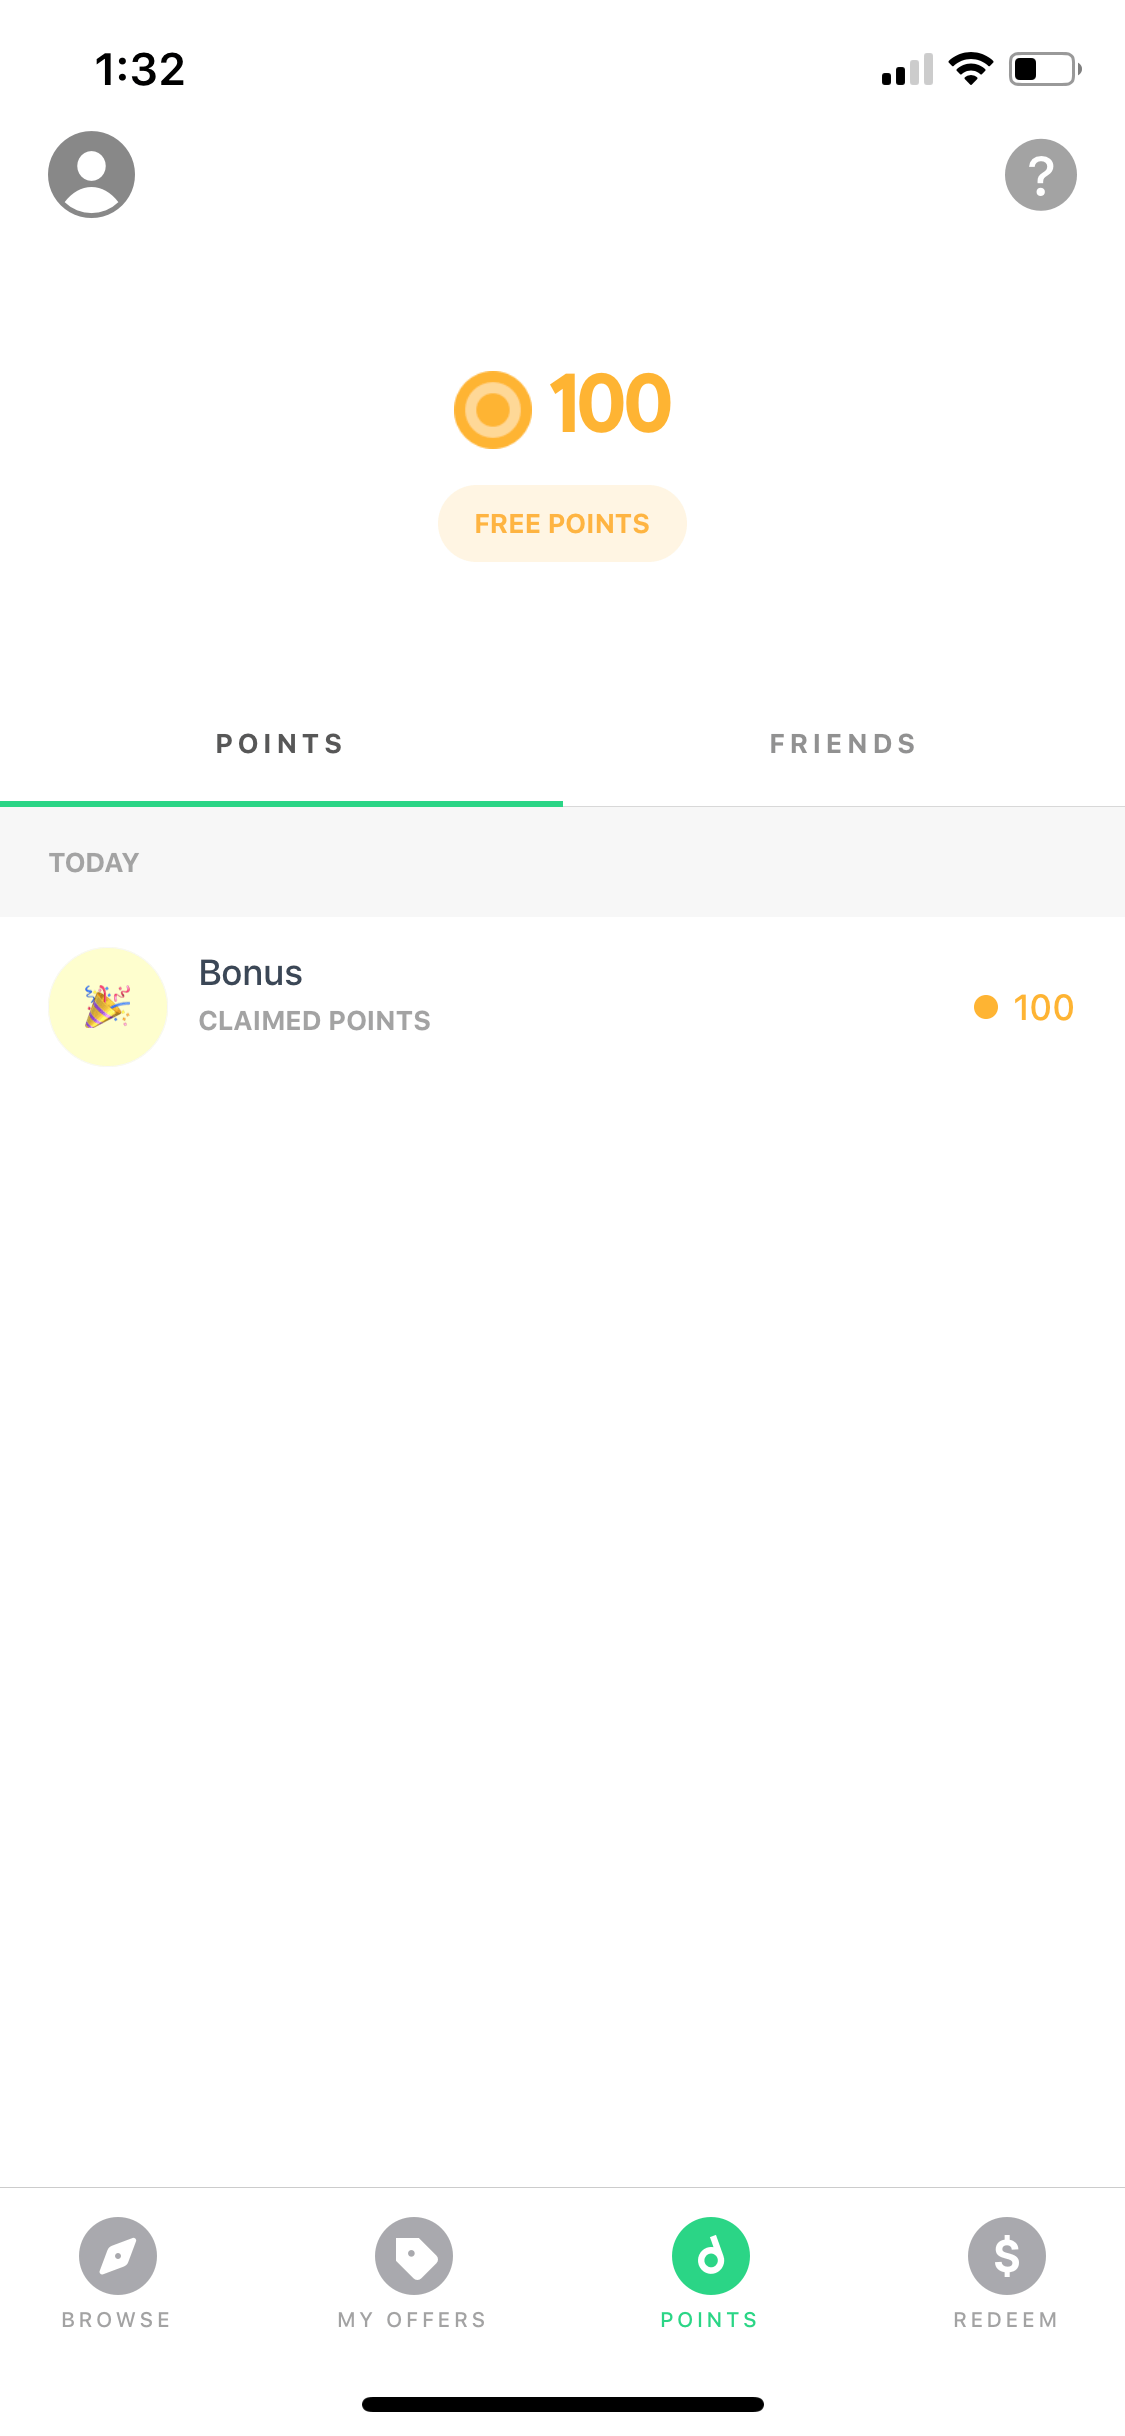Tap the REDEEM label in bottom bar
This screenshot has width=1125, height=2436.
tap(1006, 2320)
